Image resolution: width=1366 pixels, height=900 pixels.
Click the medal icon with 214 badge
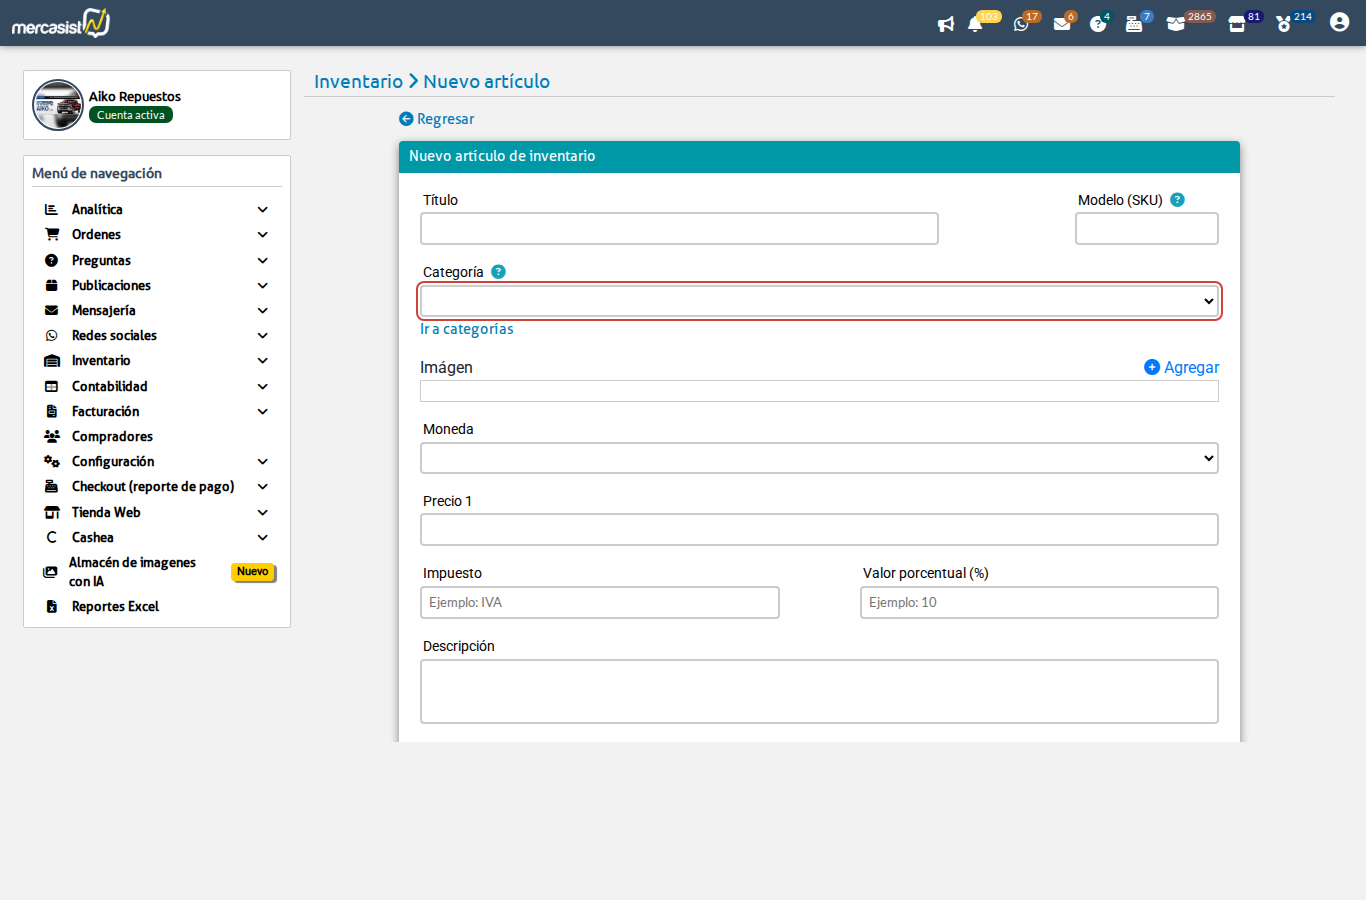(1284, 24)
